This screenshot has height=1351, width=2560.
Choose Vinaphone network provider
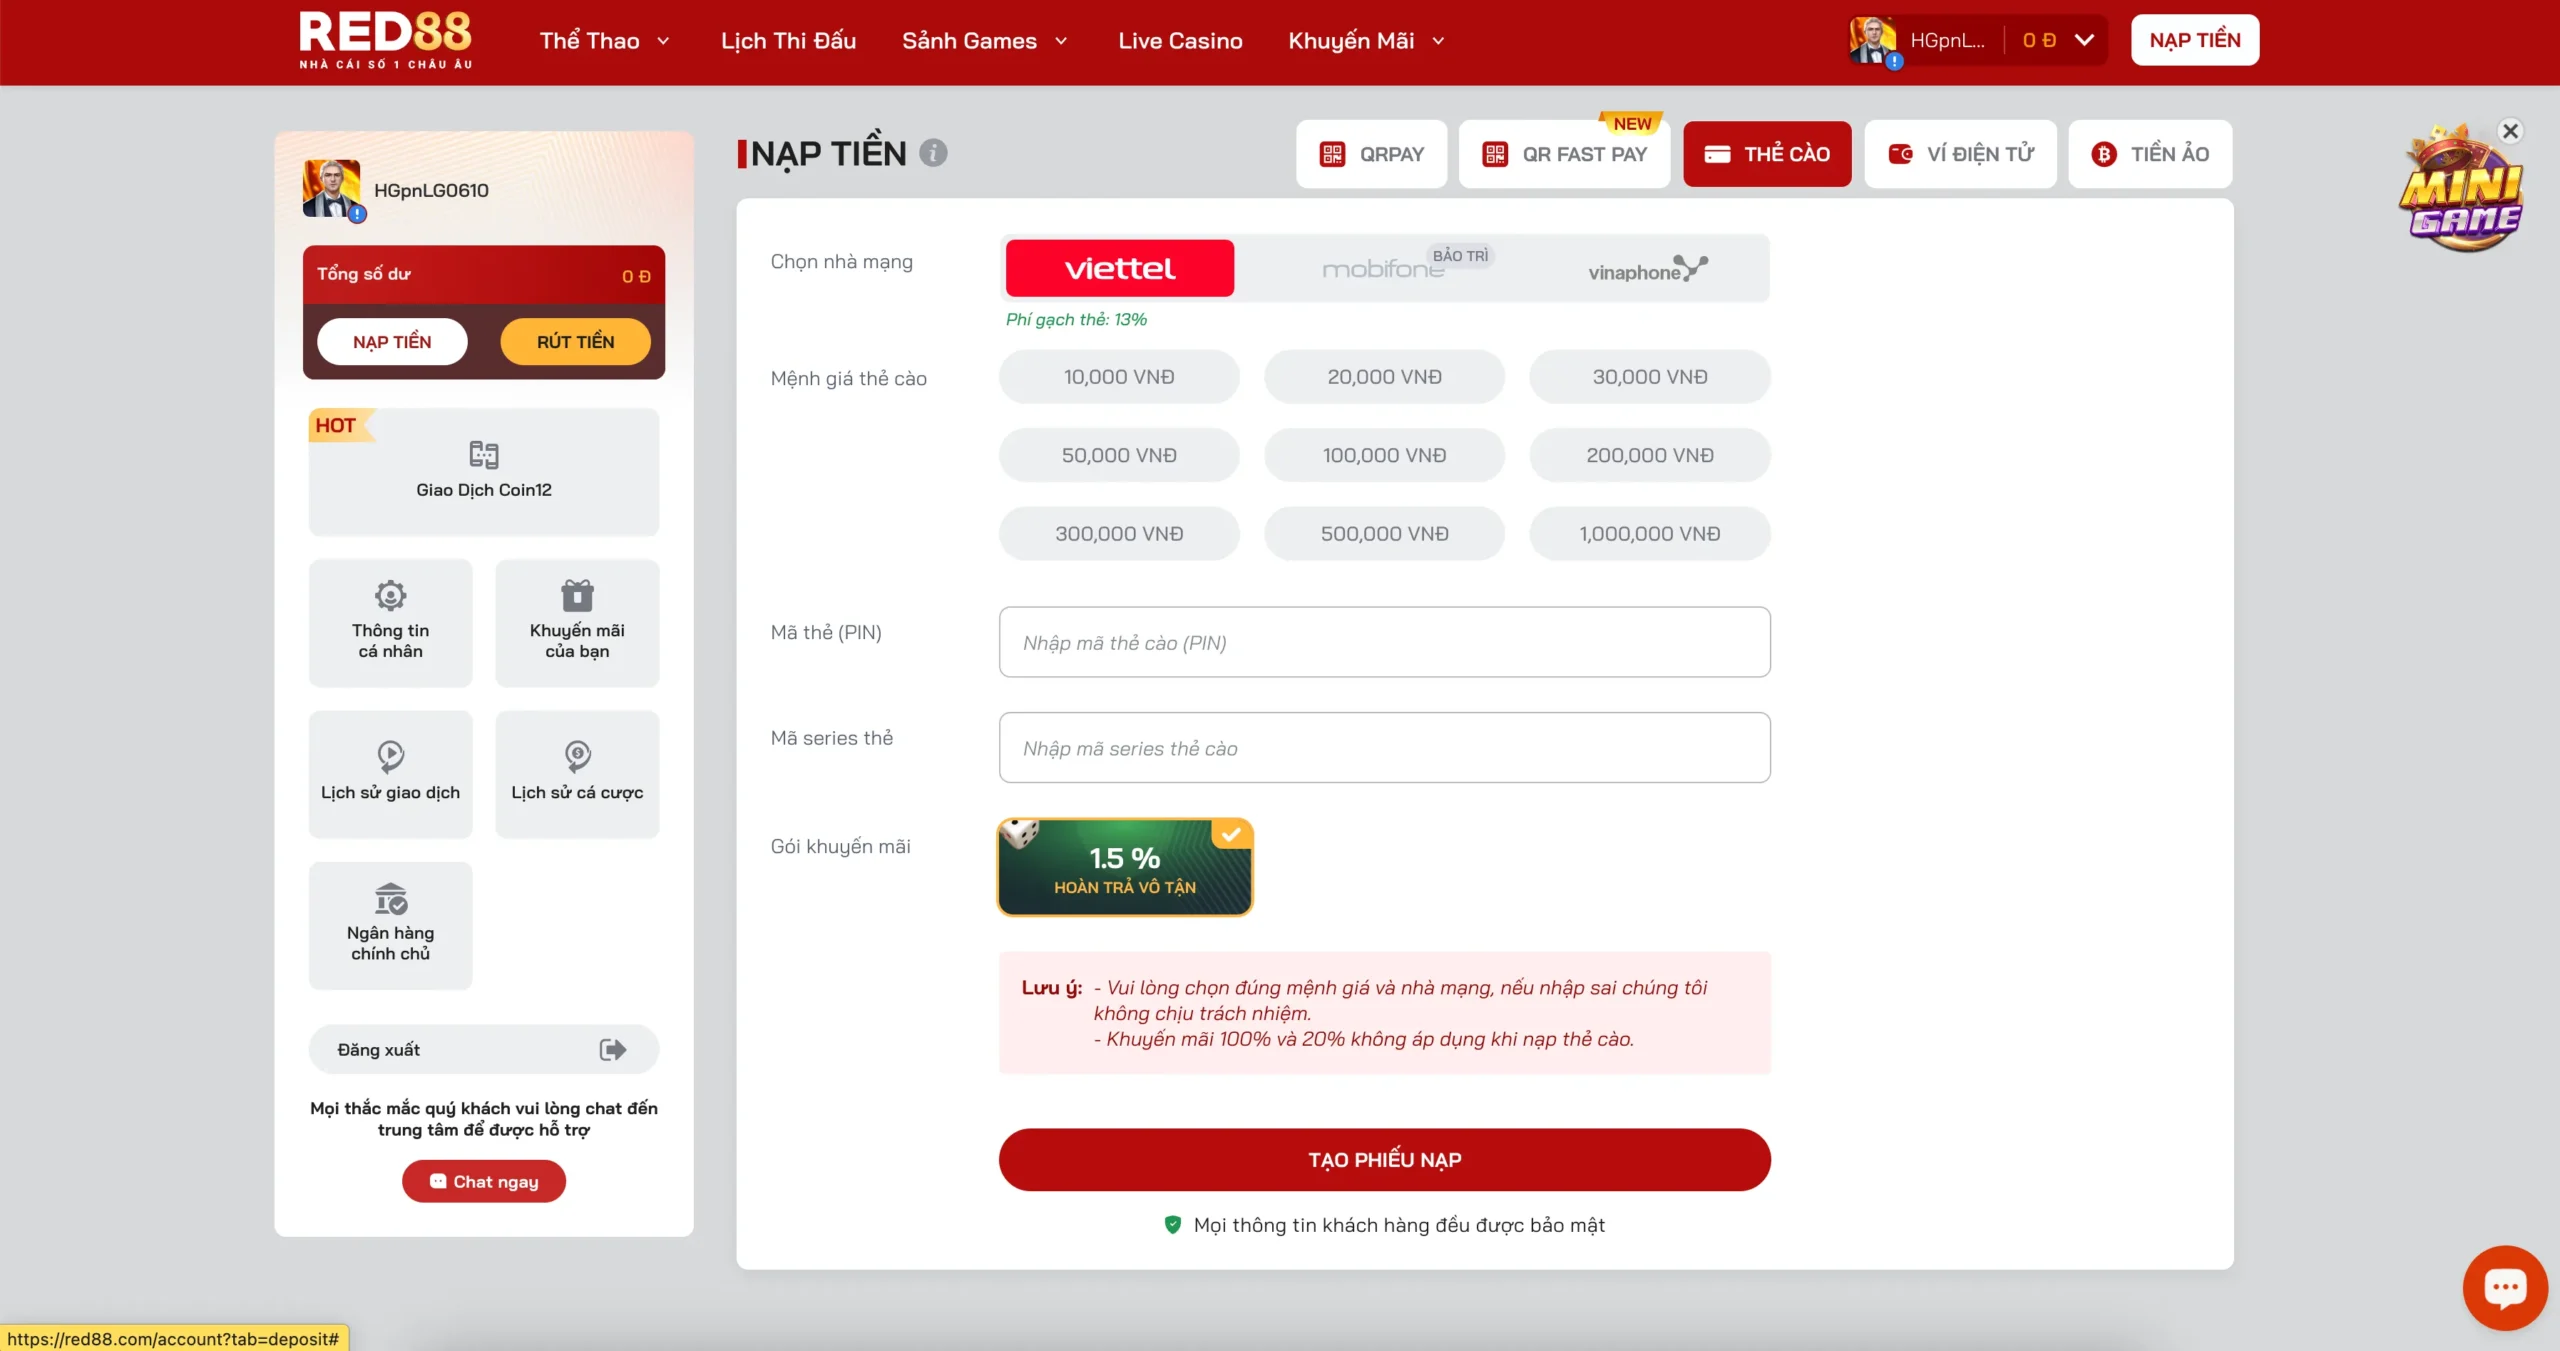pos(1649,268)
